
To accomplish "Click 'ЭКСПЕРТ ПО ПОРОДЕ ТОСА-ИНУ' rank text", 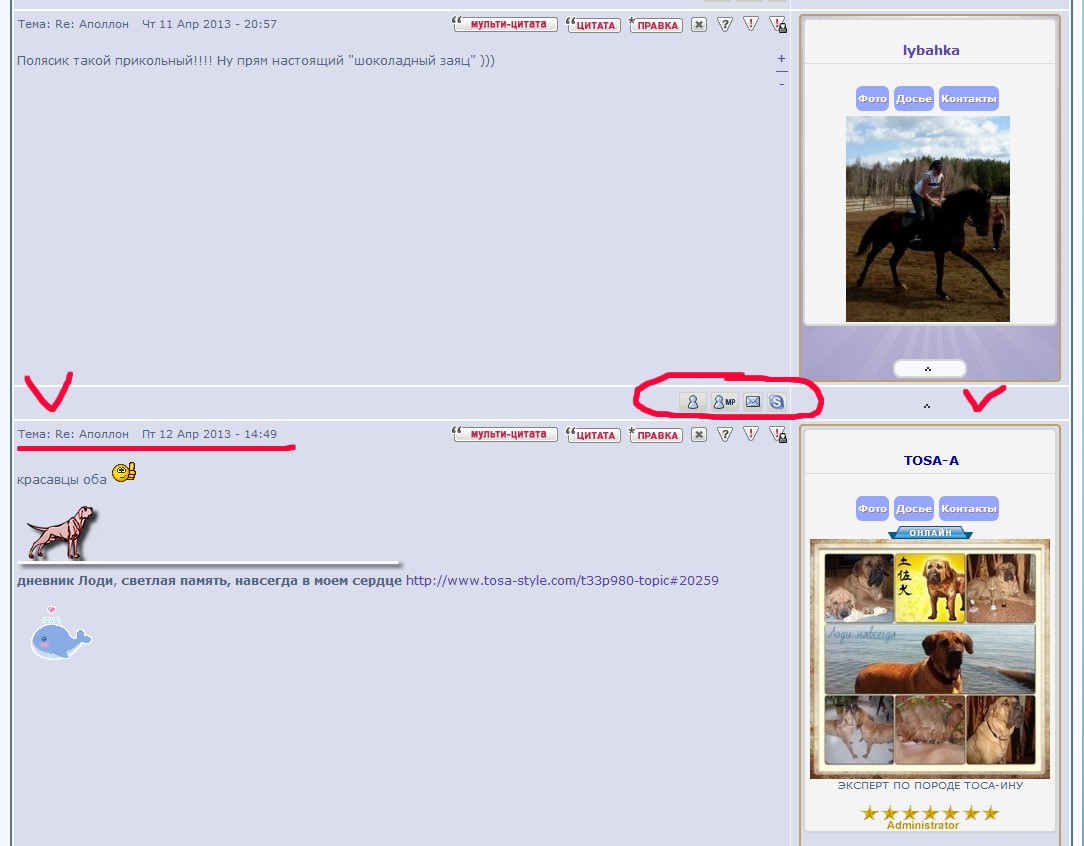I will click(930, 785).
